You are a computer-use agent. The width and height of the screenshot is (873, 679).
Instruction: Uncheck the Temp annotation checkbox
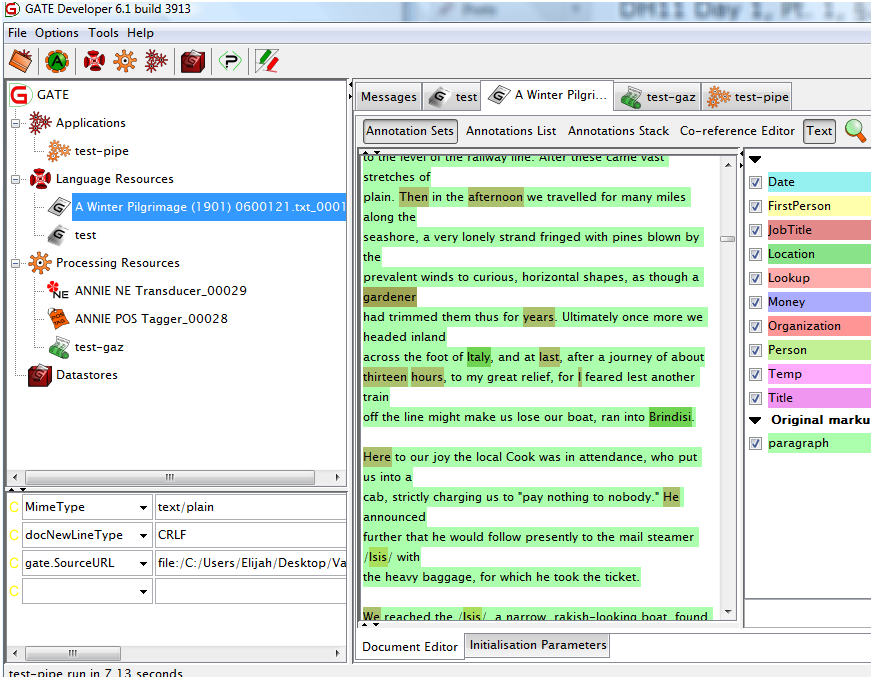tap(756, 374)
